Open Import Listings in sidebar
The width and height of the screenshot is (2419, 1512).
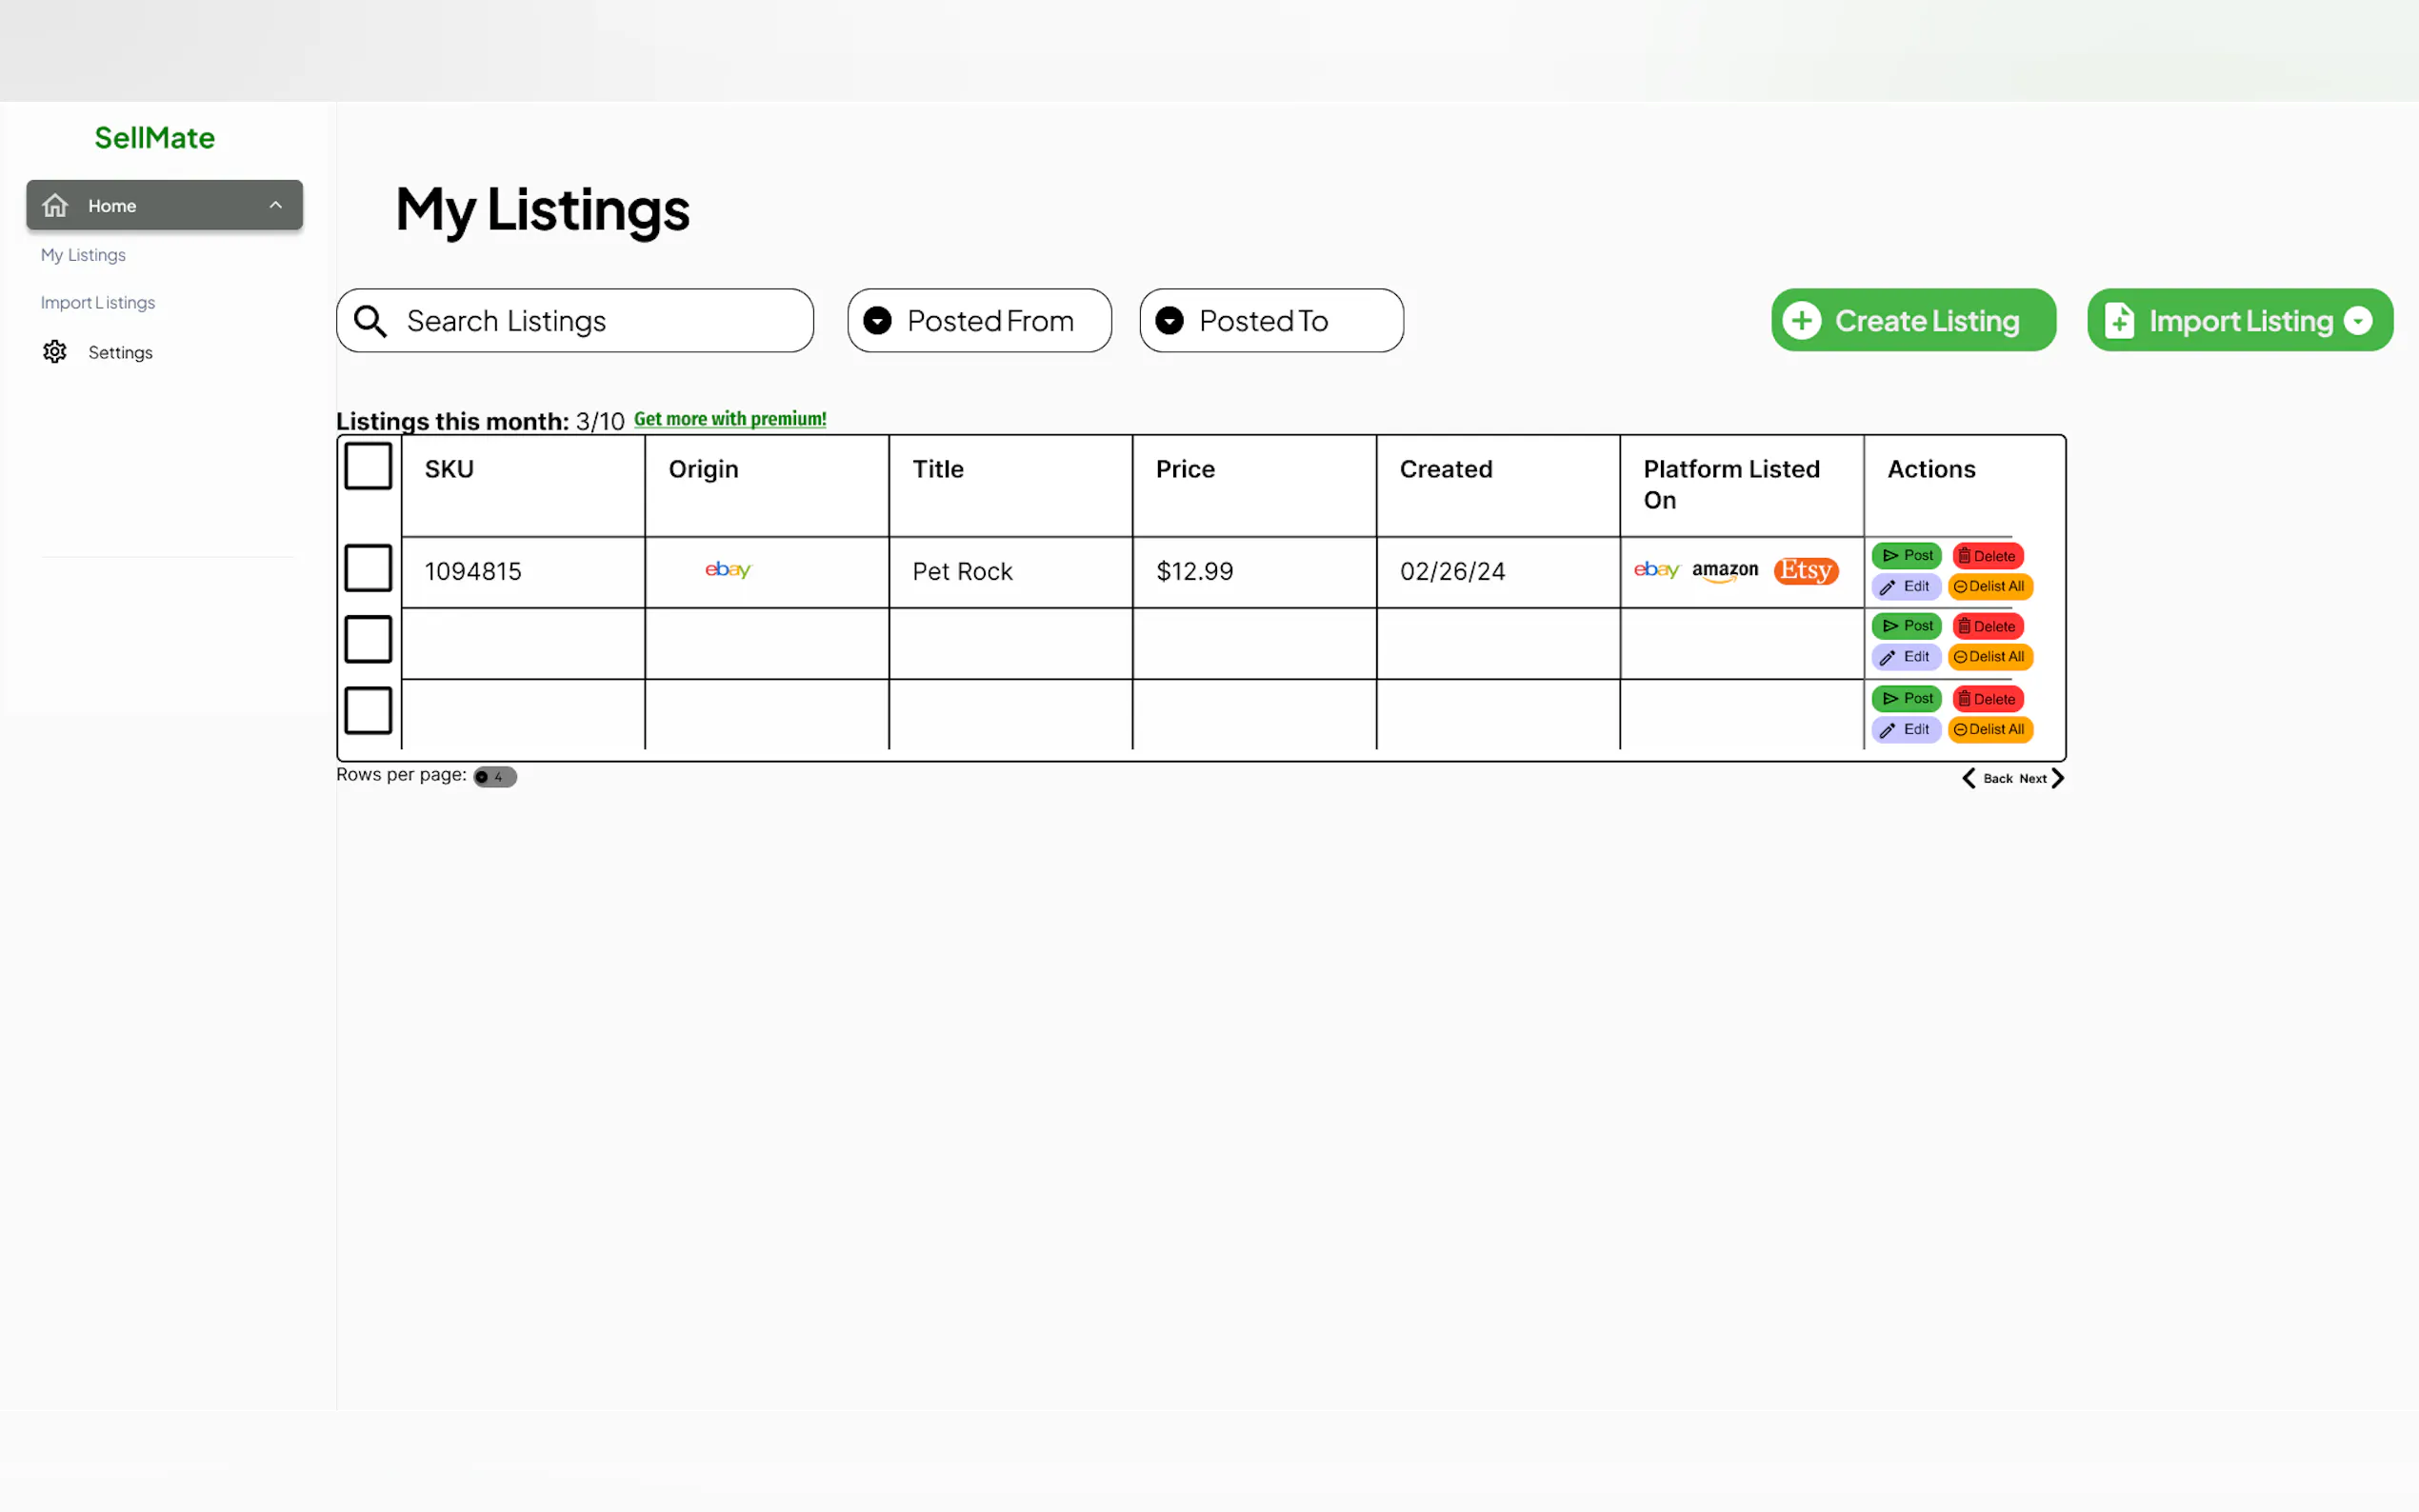pyautogui.click(x=98, y=302)
